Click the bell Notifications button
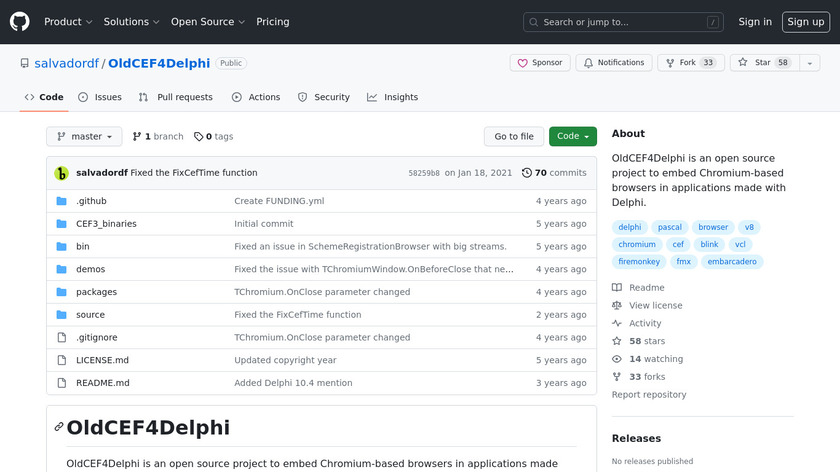Viewport: 840px width, 472px height. pyautogui.click(x=614, y=63)
